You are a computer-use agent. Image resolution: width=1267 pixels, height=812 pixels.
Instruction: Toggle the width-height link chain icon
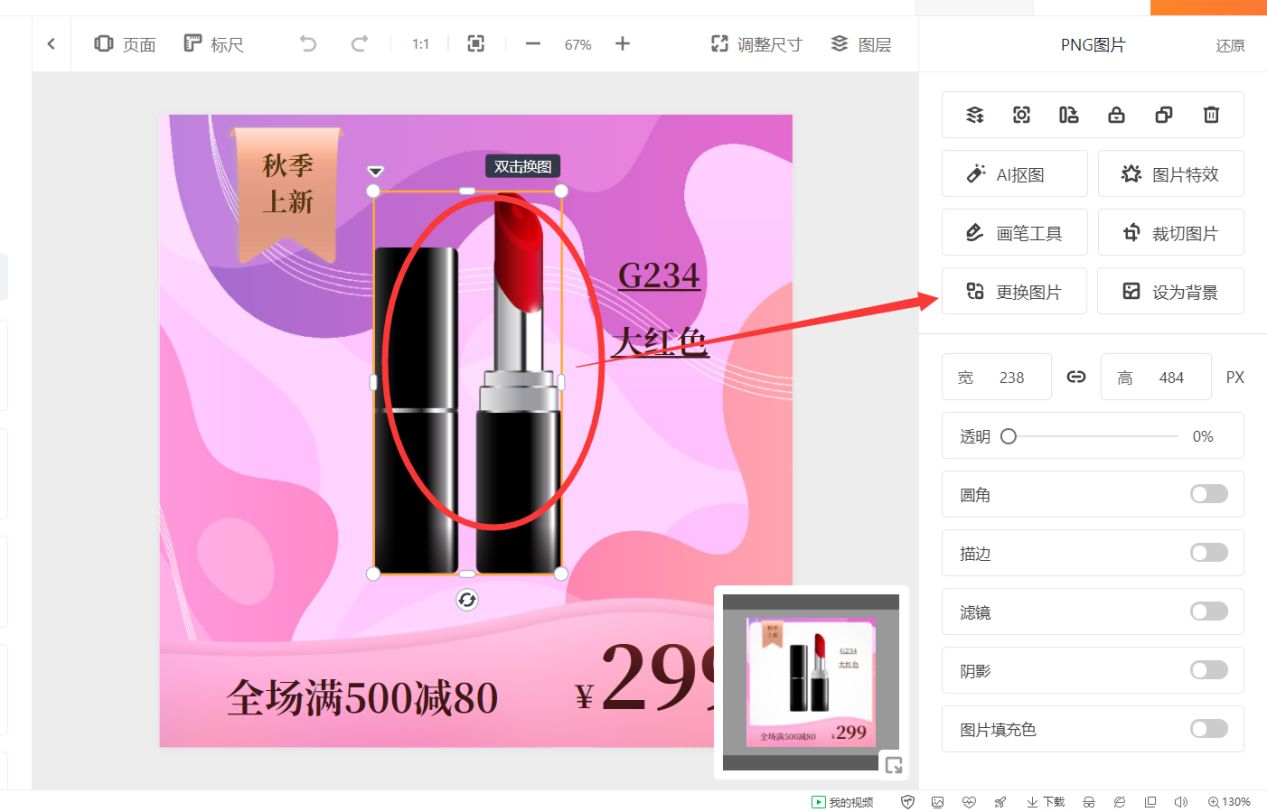(1075, 377)
